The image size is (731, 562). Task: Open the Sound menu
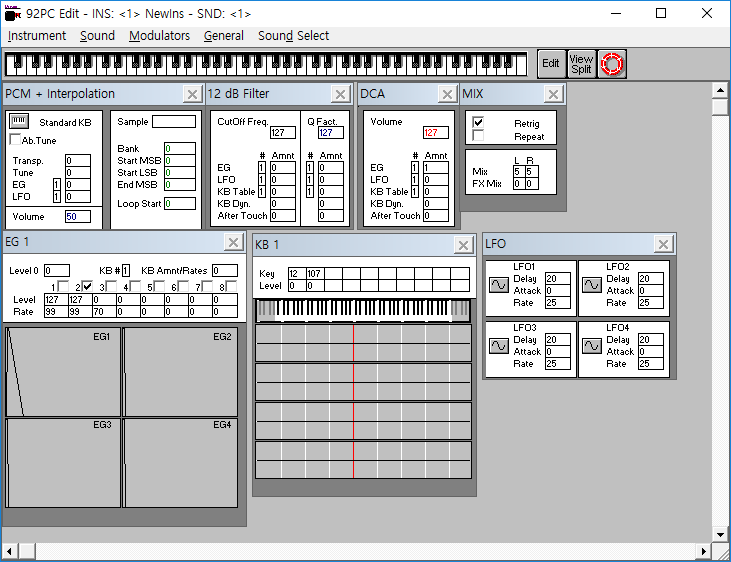(97, 36)
